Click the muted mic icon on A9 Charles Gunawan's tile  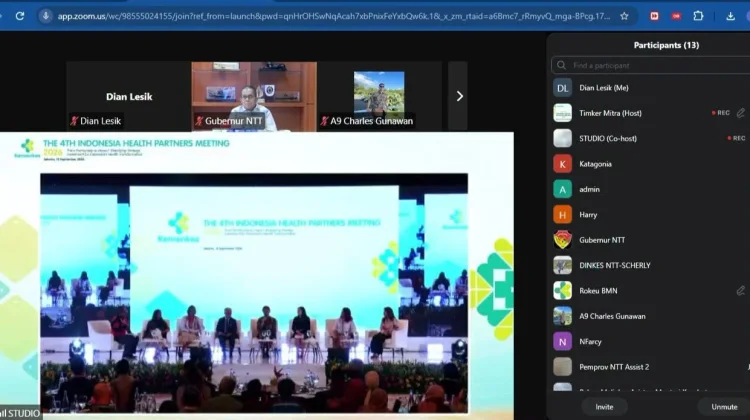pyautogui.click(x=324, y=121)
